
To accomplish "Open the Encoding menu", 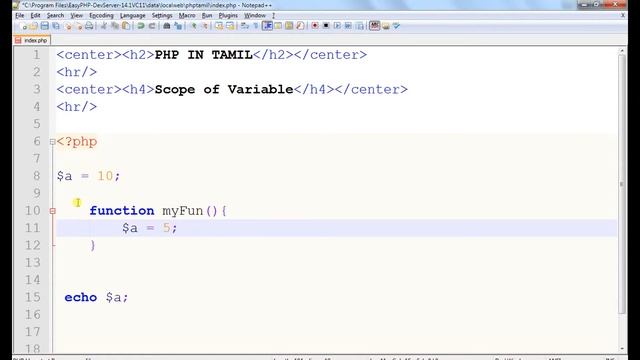I will [x=101, y=16].
